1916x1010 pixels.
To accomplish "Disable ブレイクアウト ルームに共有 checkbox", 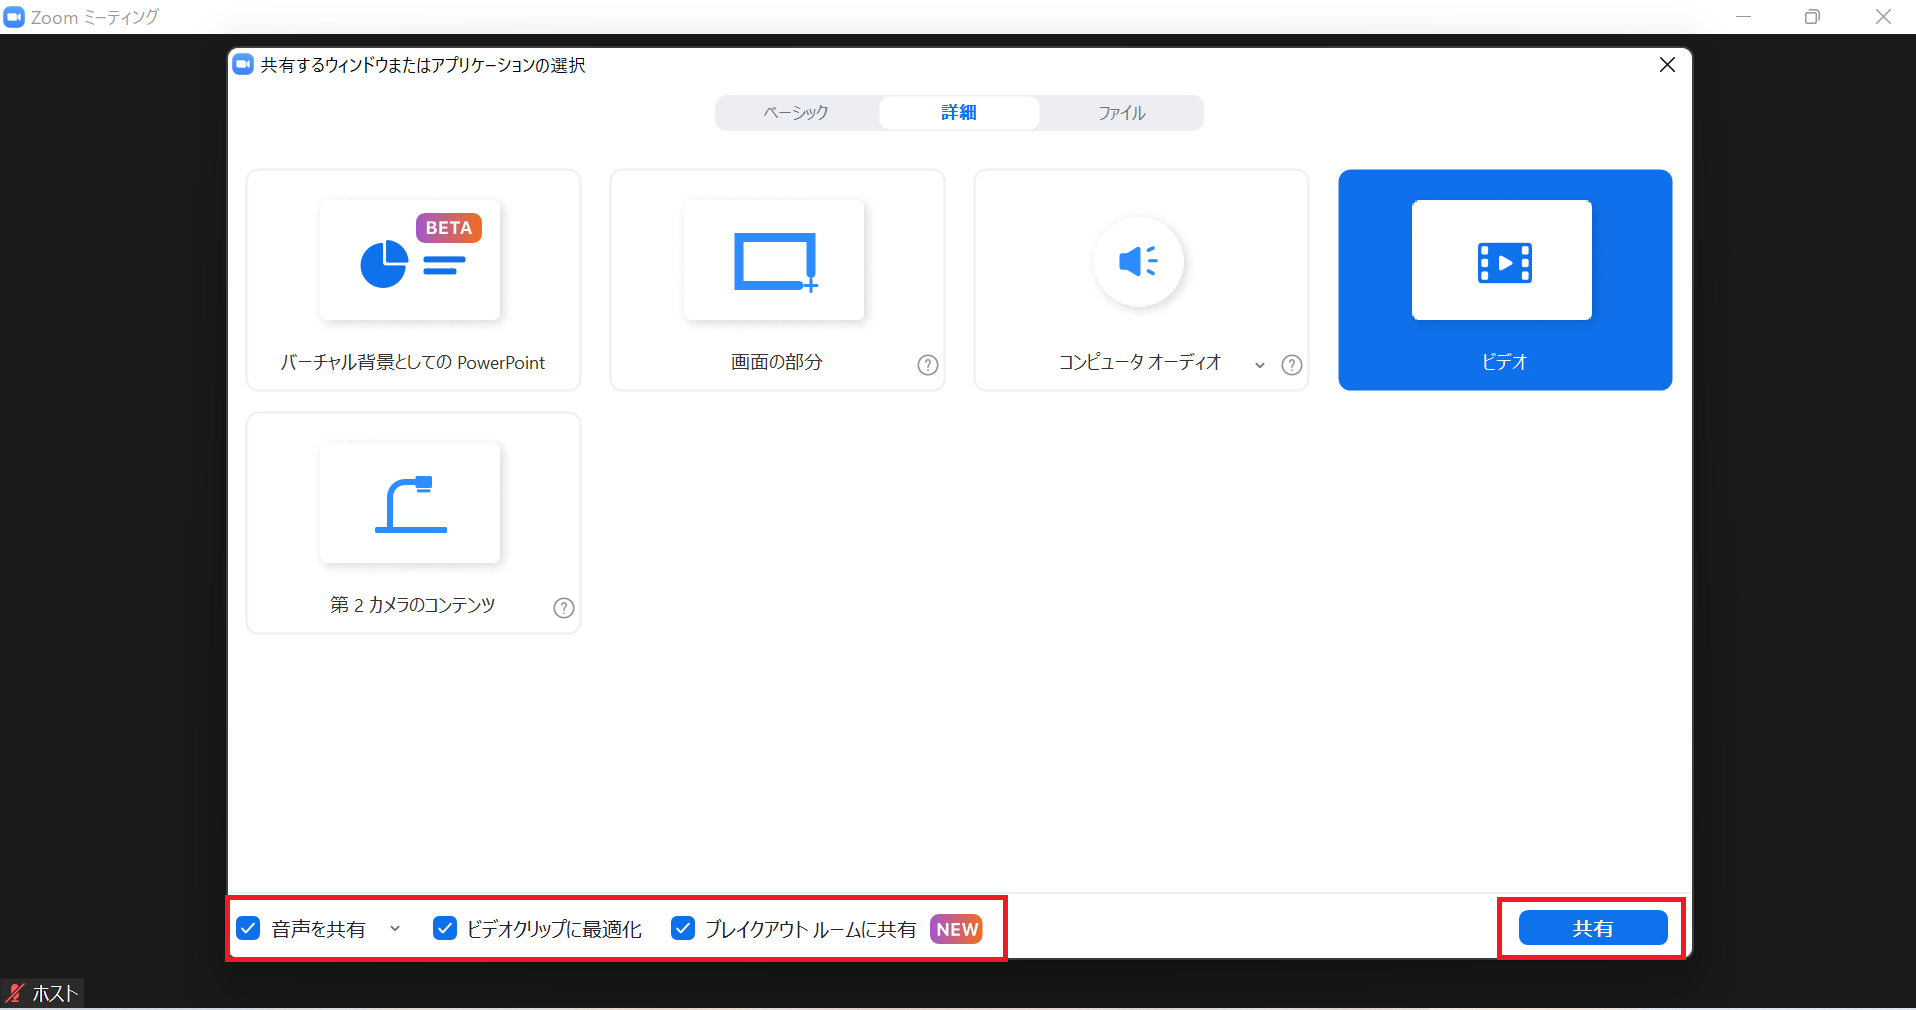I will click(x=683, y=929).
